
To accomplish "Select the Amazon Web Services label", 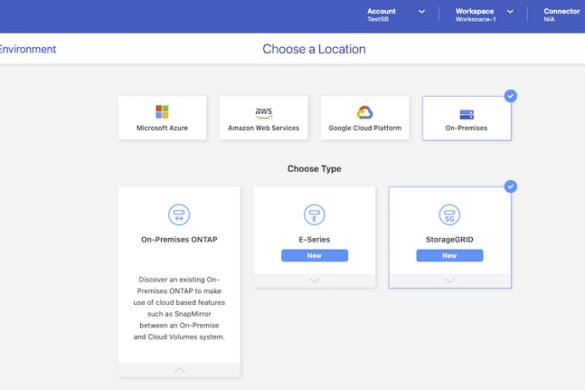I will coord(264,128).
